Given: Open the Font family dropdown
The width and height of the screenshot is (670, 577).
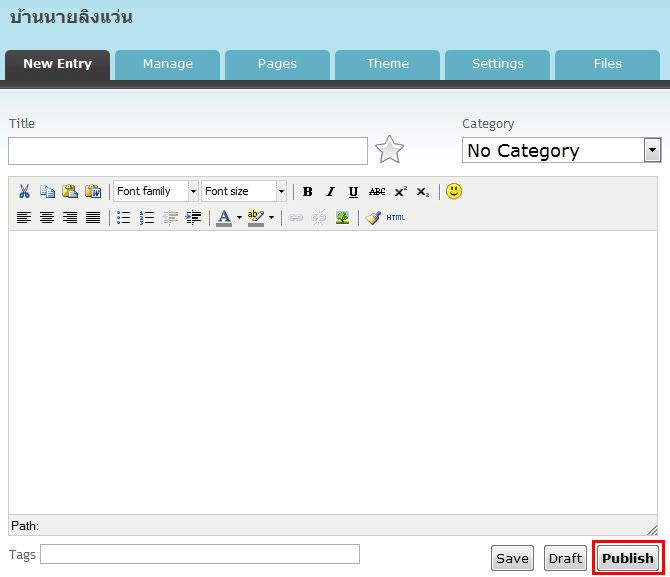Looking at the screenshot, I should point(156,191).
